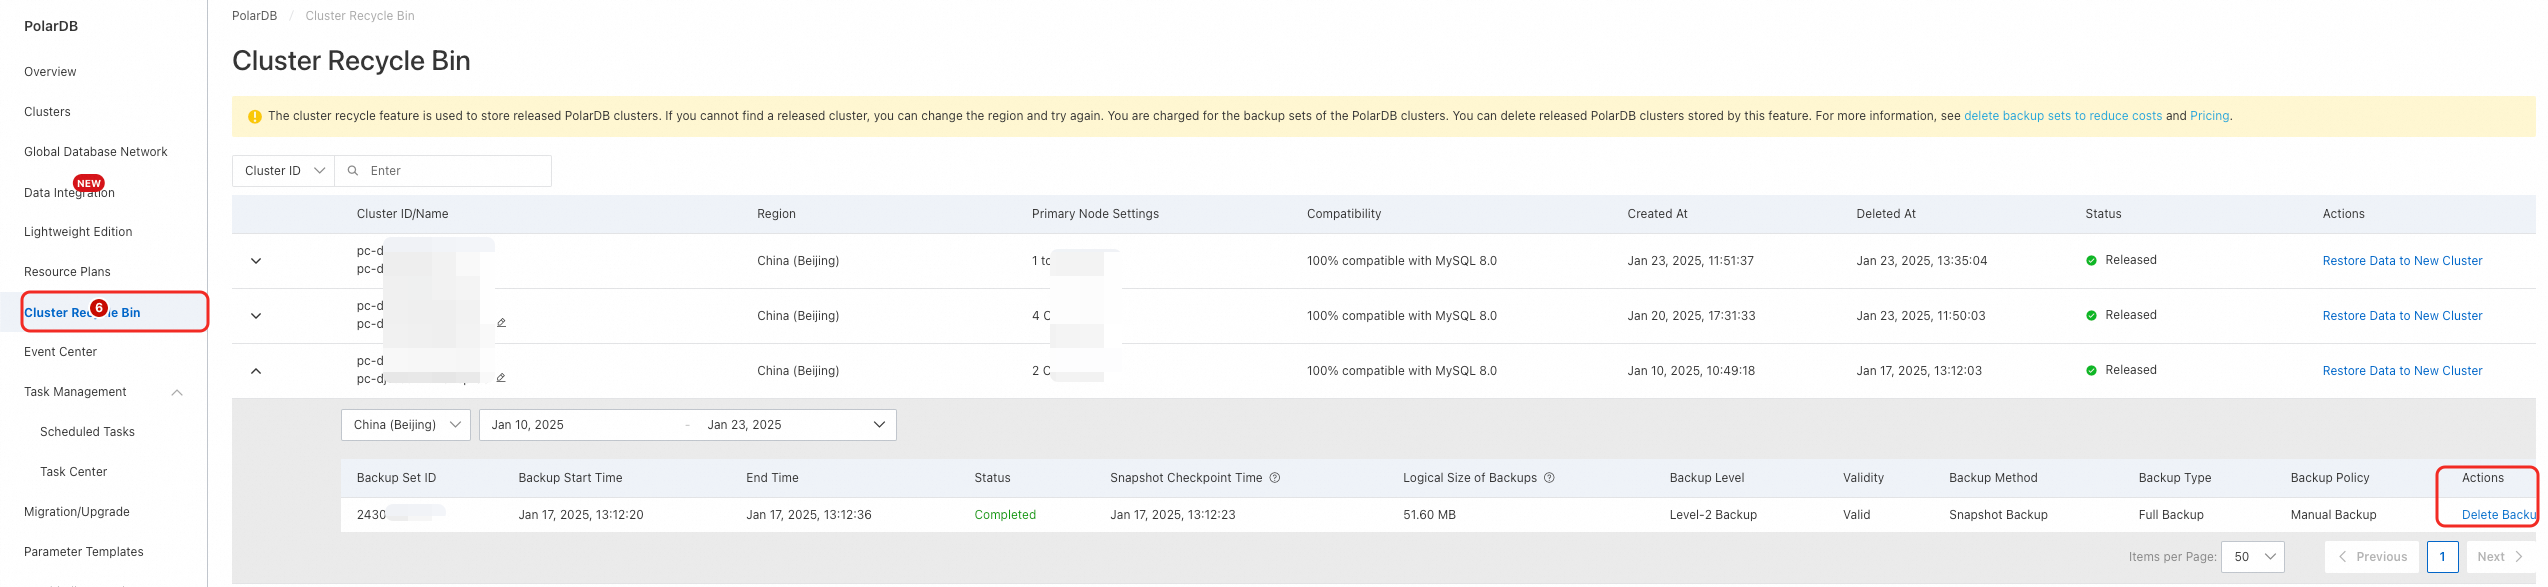This screenshot has width=2548, height=587.
Task: Collapse the Task Management section
Action: [177, 392]
